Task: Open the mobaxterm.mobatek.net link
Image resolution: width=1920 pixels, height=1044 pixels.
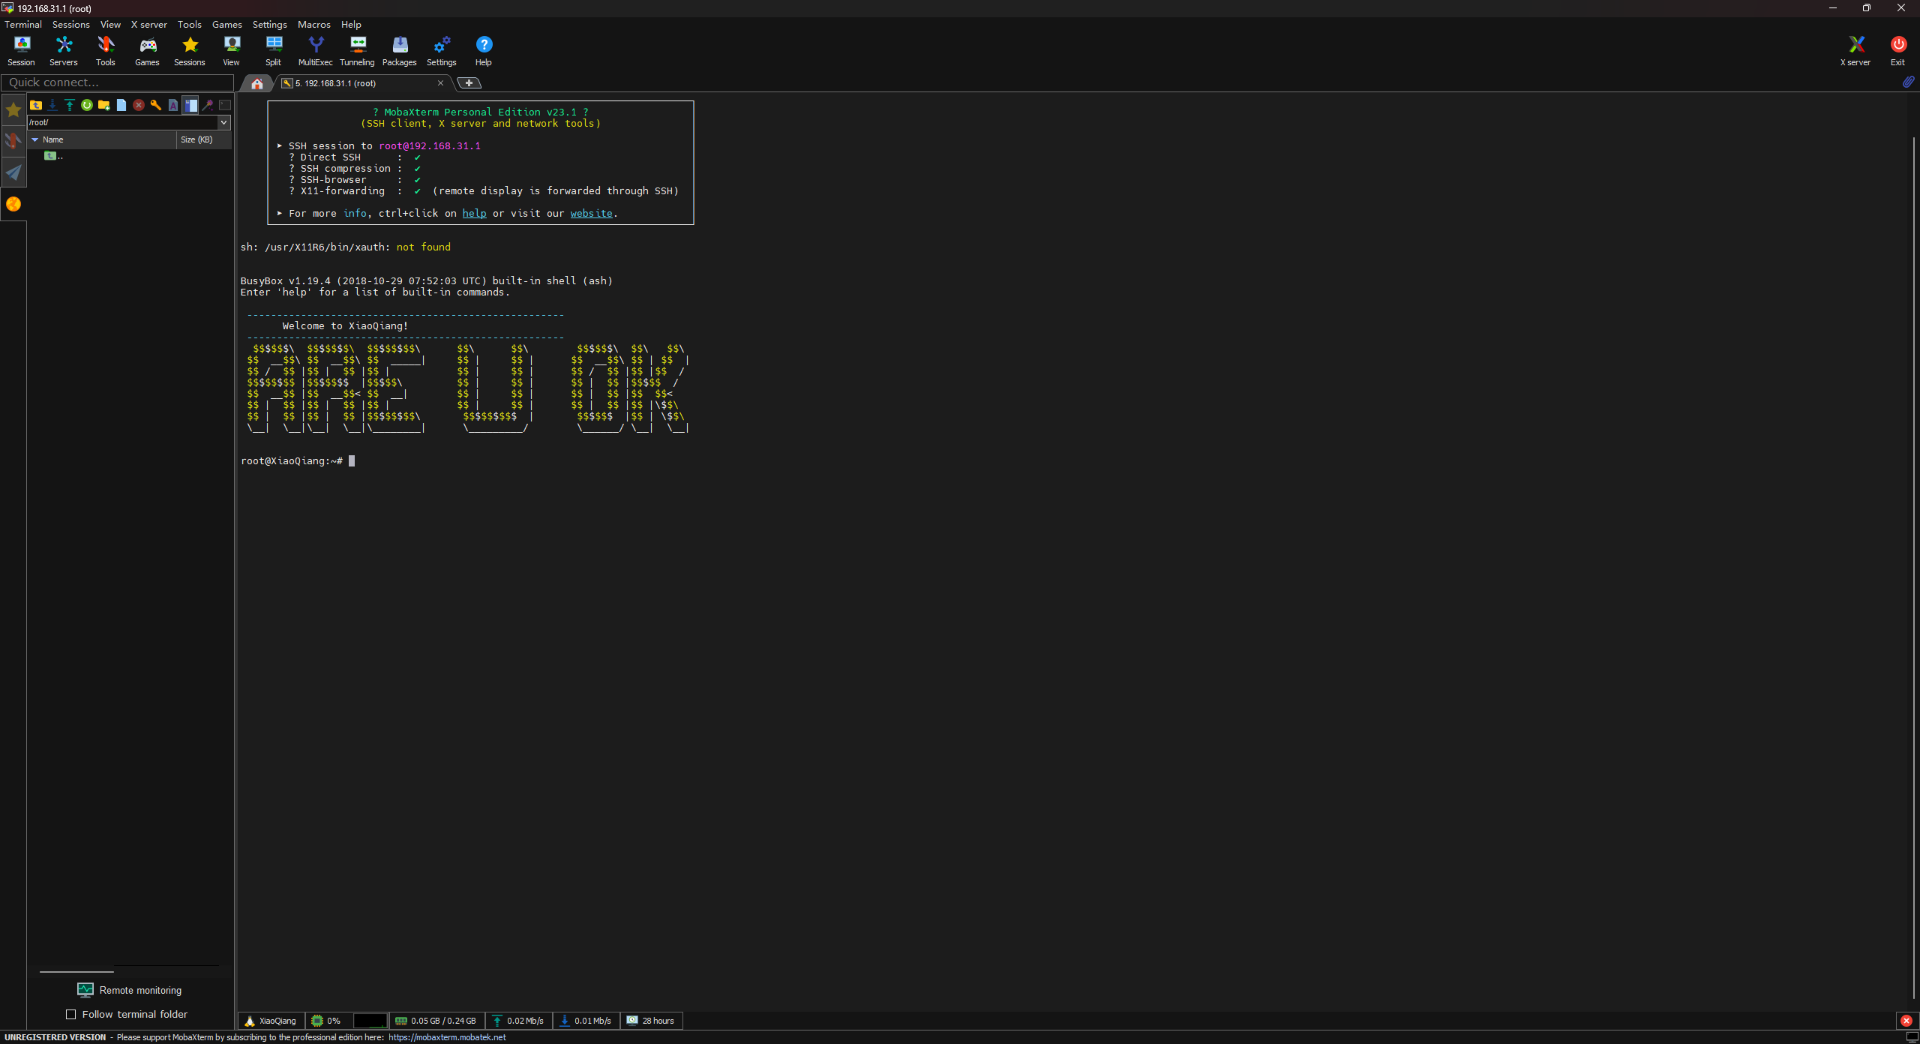Action: tap(447, 1037)
